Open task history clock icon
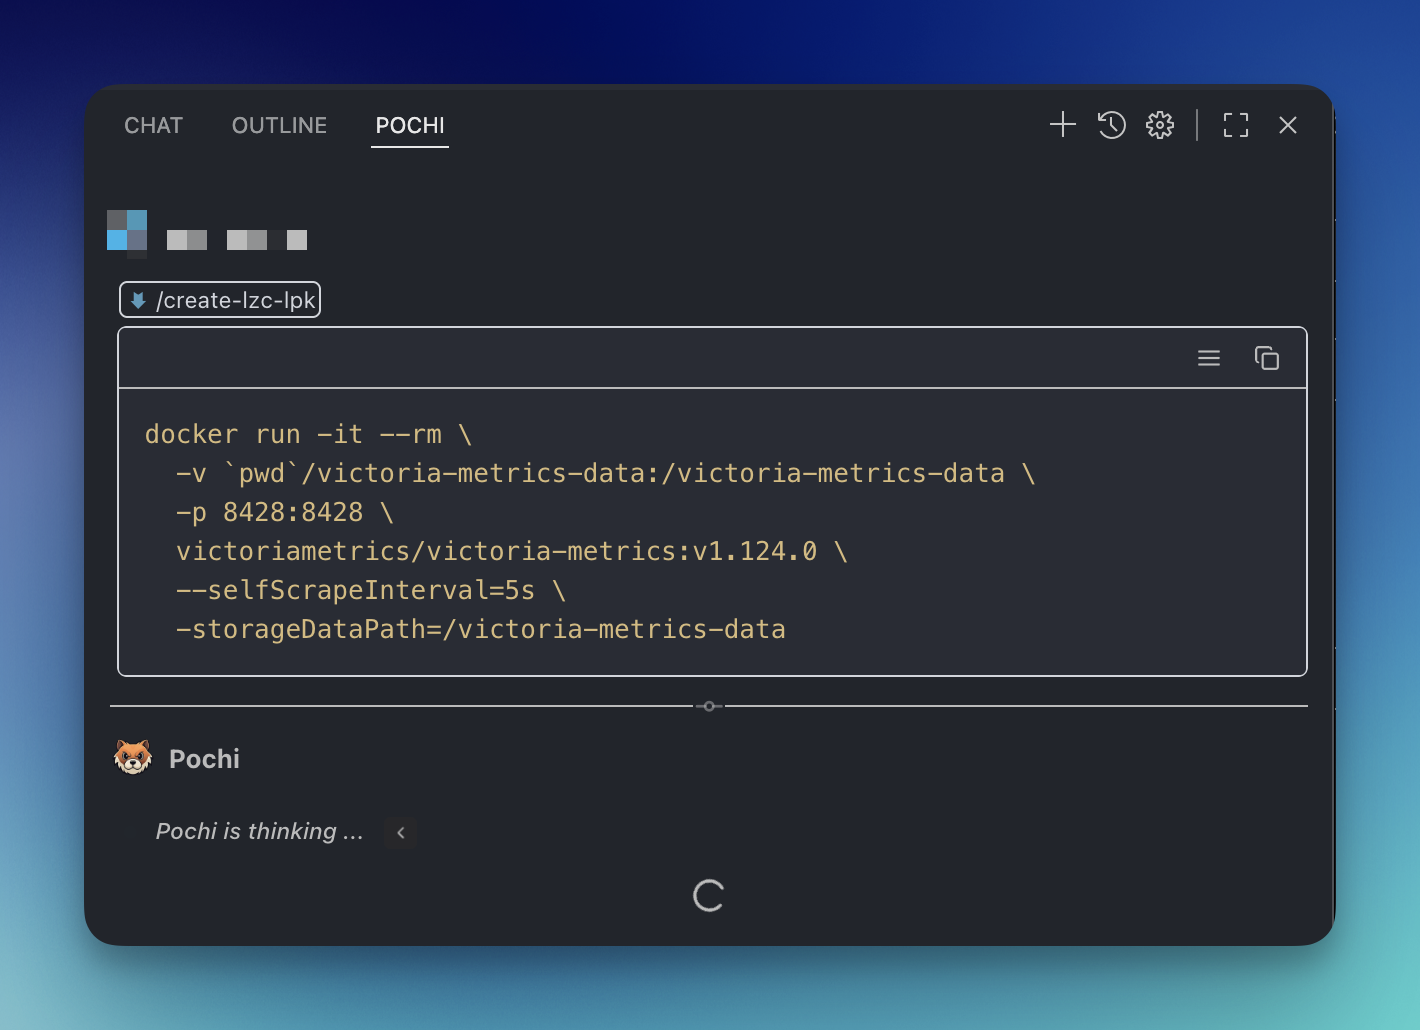Screen dimensions: 1420x1030 1112,125
